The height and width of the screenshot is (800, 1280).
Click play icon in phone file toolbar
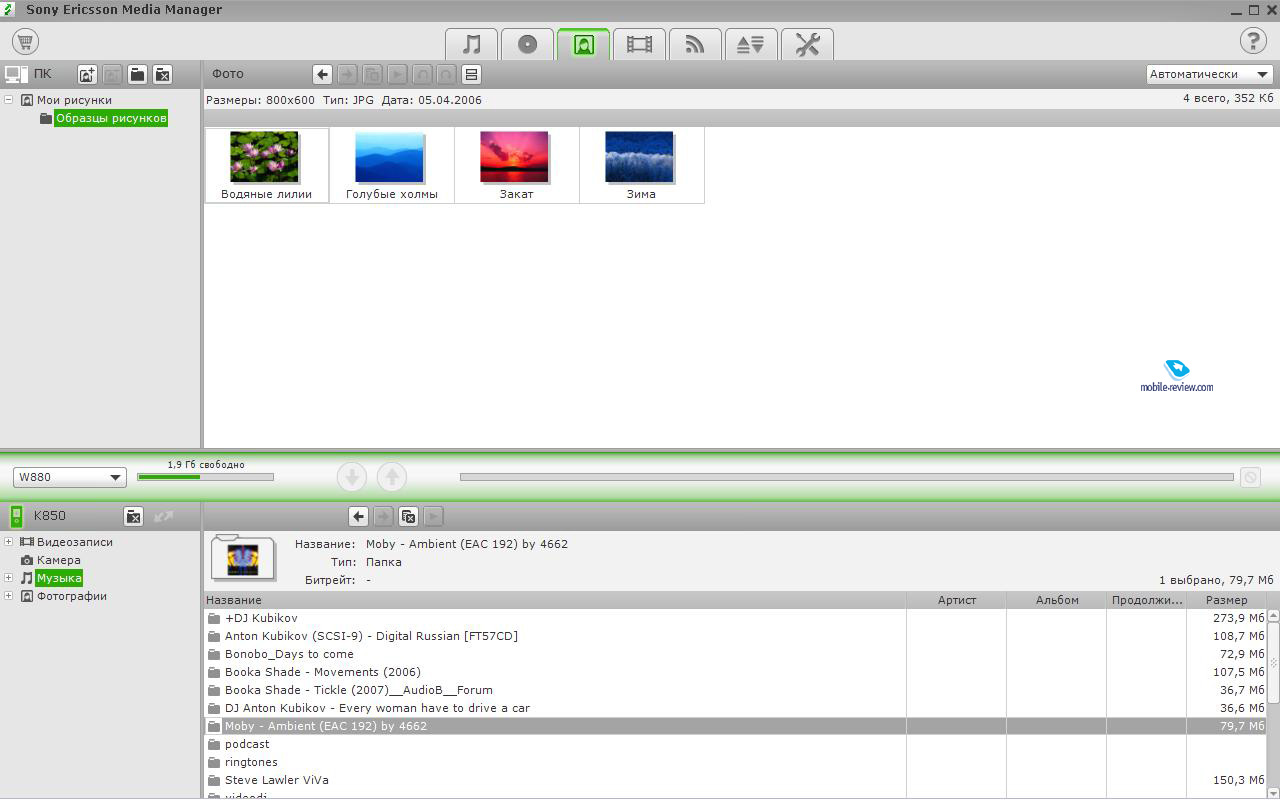coord(433,516)
